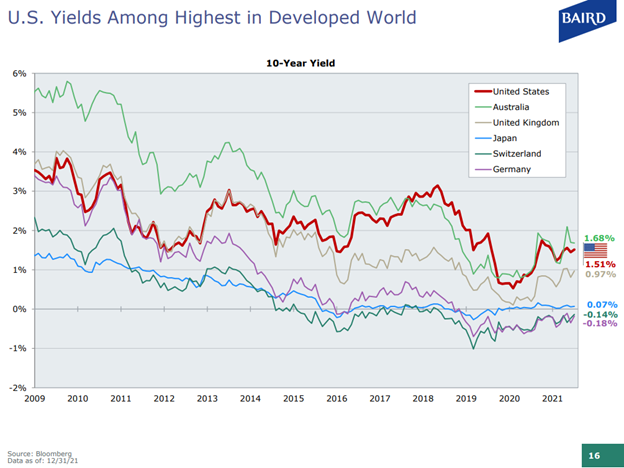Click the Source: Bloomberg footnote
Screen dimensions: 624x468
tap(40, 454)
